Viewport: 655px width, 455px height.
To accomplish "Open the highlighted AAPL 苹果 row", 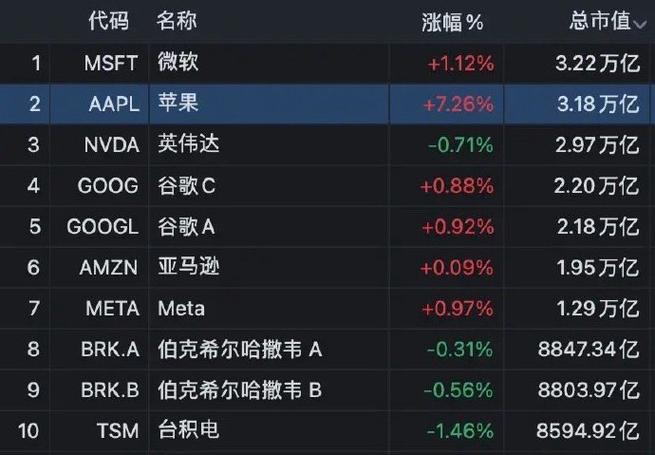I will 328,104.
